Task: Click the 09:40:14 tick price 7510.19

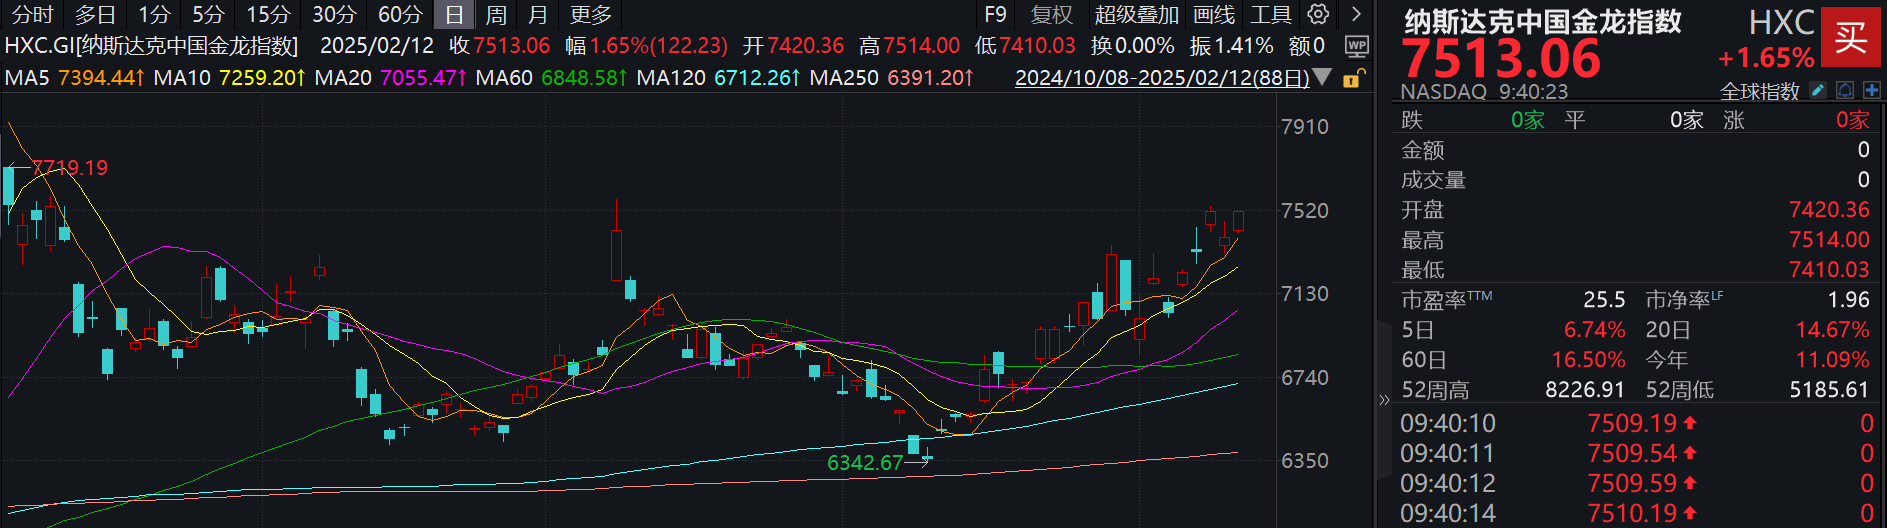Action: point(1632,513)
